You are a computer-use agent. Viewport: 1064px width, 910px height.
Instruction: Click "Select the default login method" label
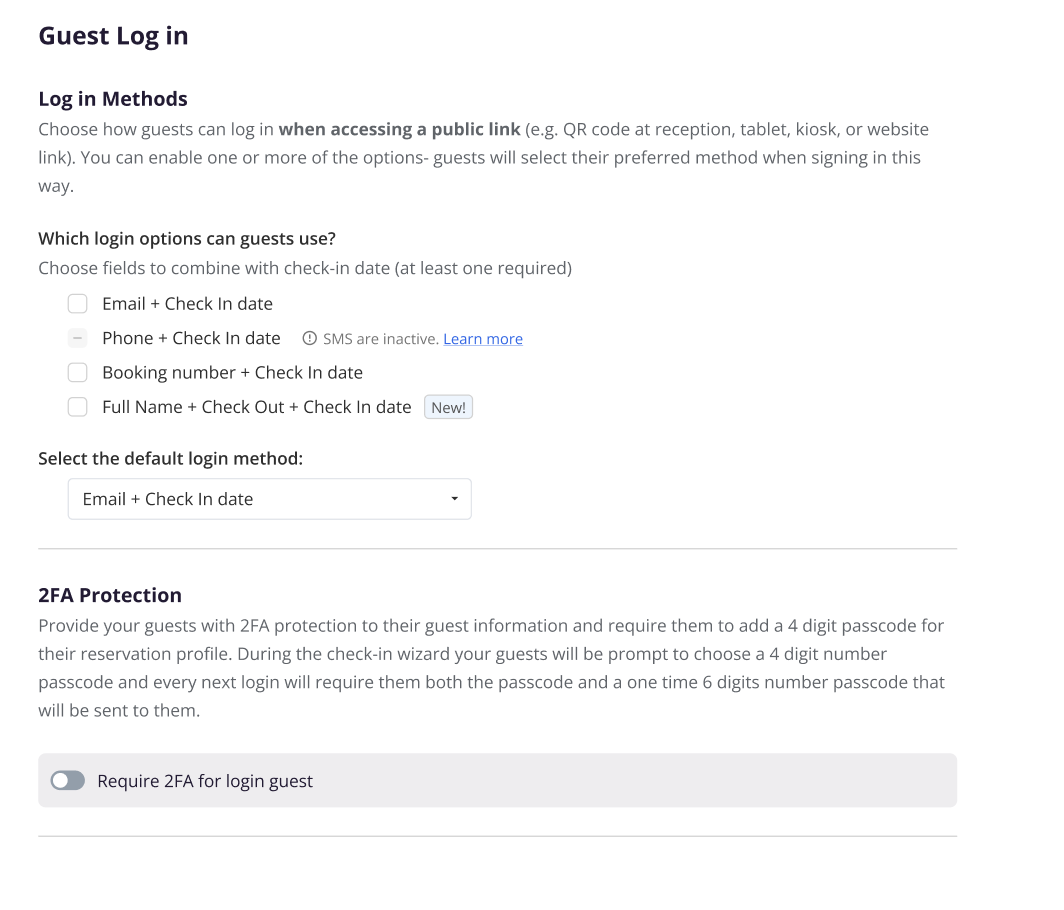pos(170,459)
